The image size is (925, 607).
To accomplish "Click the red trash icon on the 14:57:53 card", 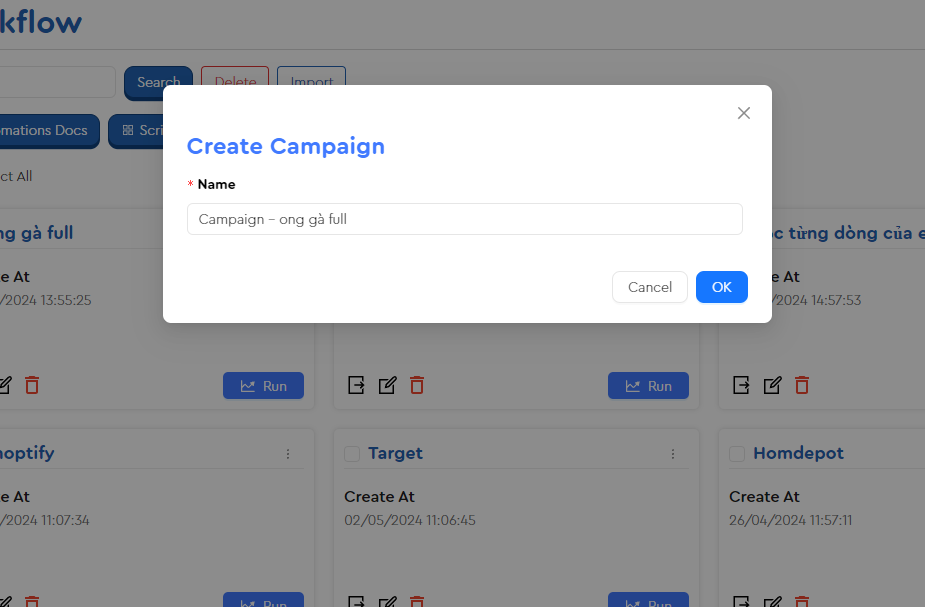I will point(802,385).
